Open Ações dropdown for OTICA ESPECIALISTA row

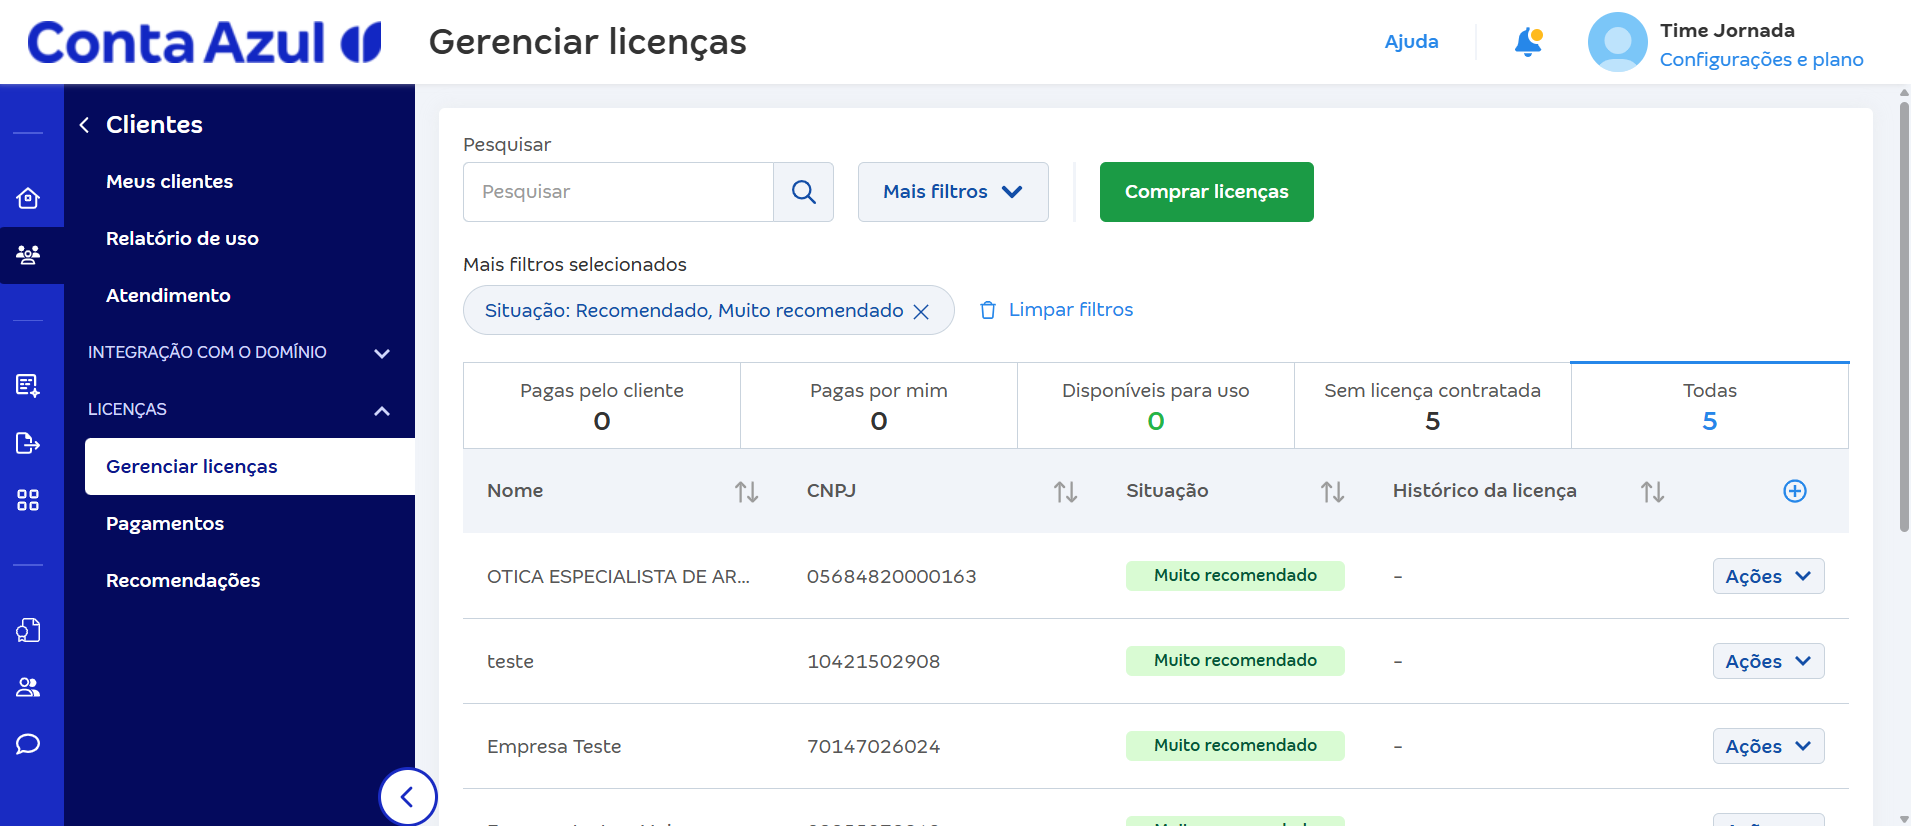pyautogui.click(x=1768, y=576)
